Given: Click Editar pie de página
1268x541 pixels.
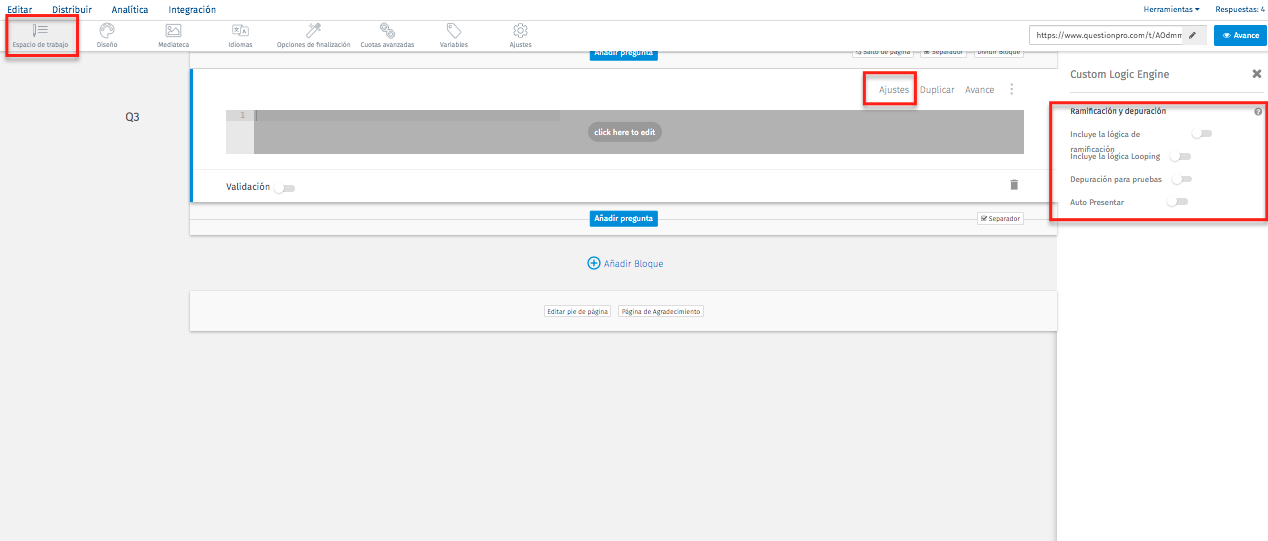Looking at the screenshot, I should coord(577,311).
